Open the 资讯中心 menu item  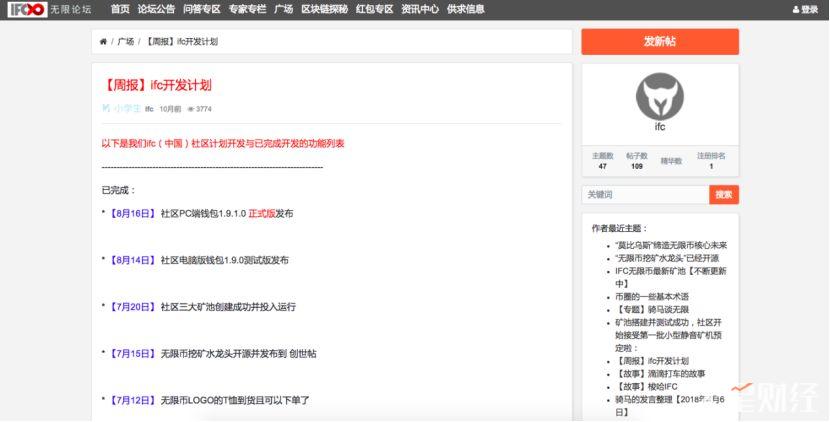coord(420,9)
